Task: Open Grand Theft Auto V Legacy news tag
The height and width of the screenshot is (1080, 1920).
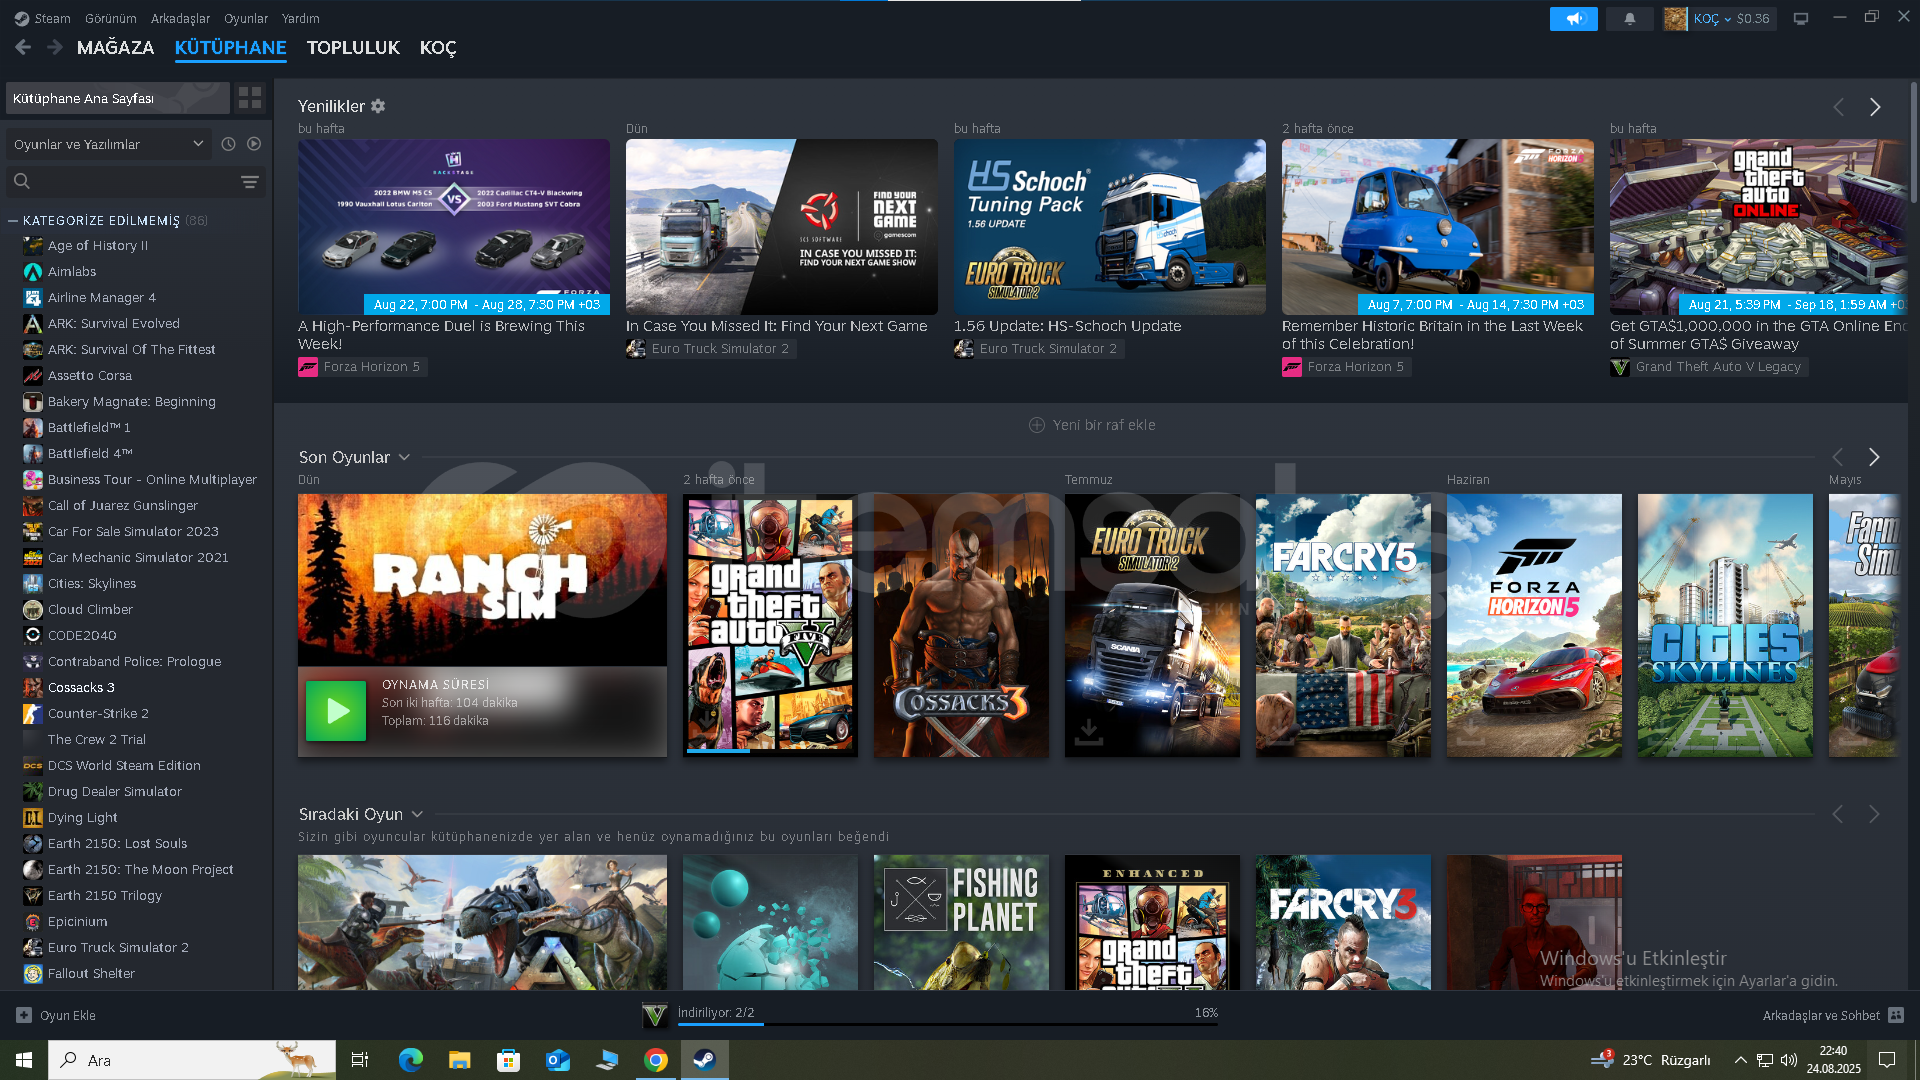Action: 1708,367
